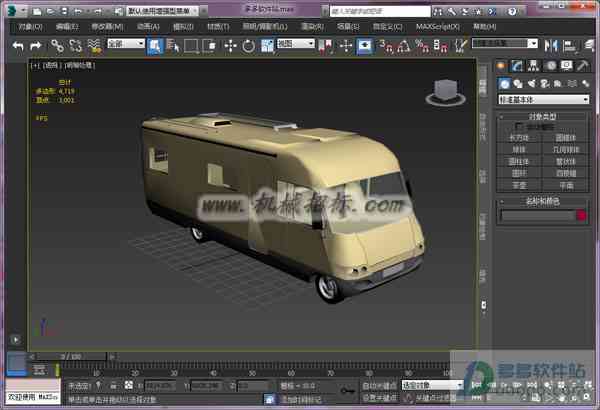Click the 长方体 Box primitive button

[x=519, y=138]
